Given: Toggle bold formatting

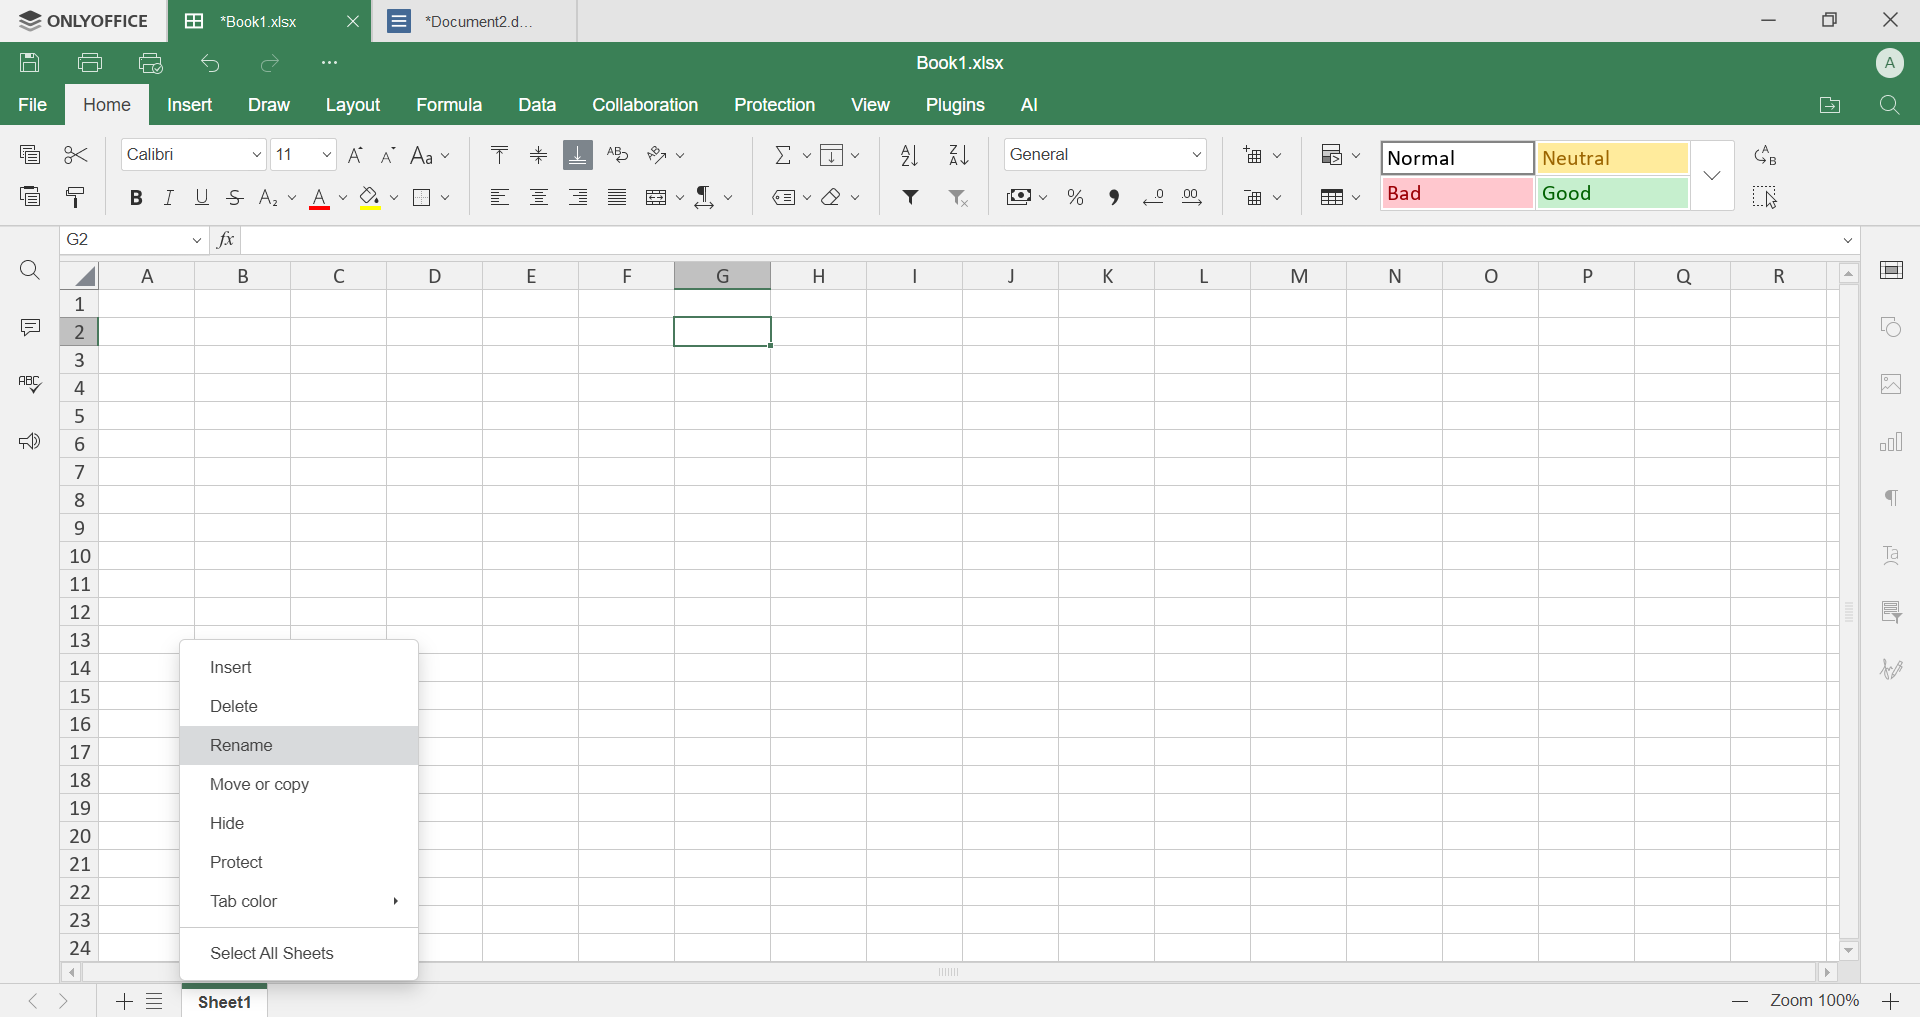Looking at the screenshot, I should coord(135,197).
